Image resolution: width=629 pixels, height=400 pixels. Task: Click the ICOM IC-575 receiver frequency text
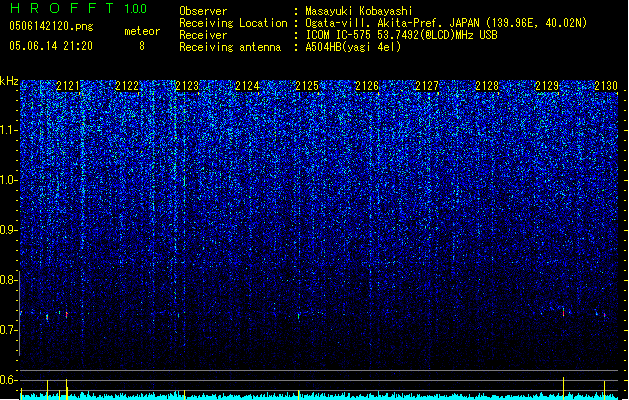tap(401, 35)
